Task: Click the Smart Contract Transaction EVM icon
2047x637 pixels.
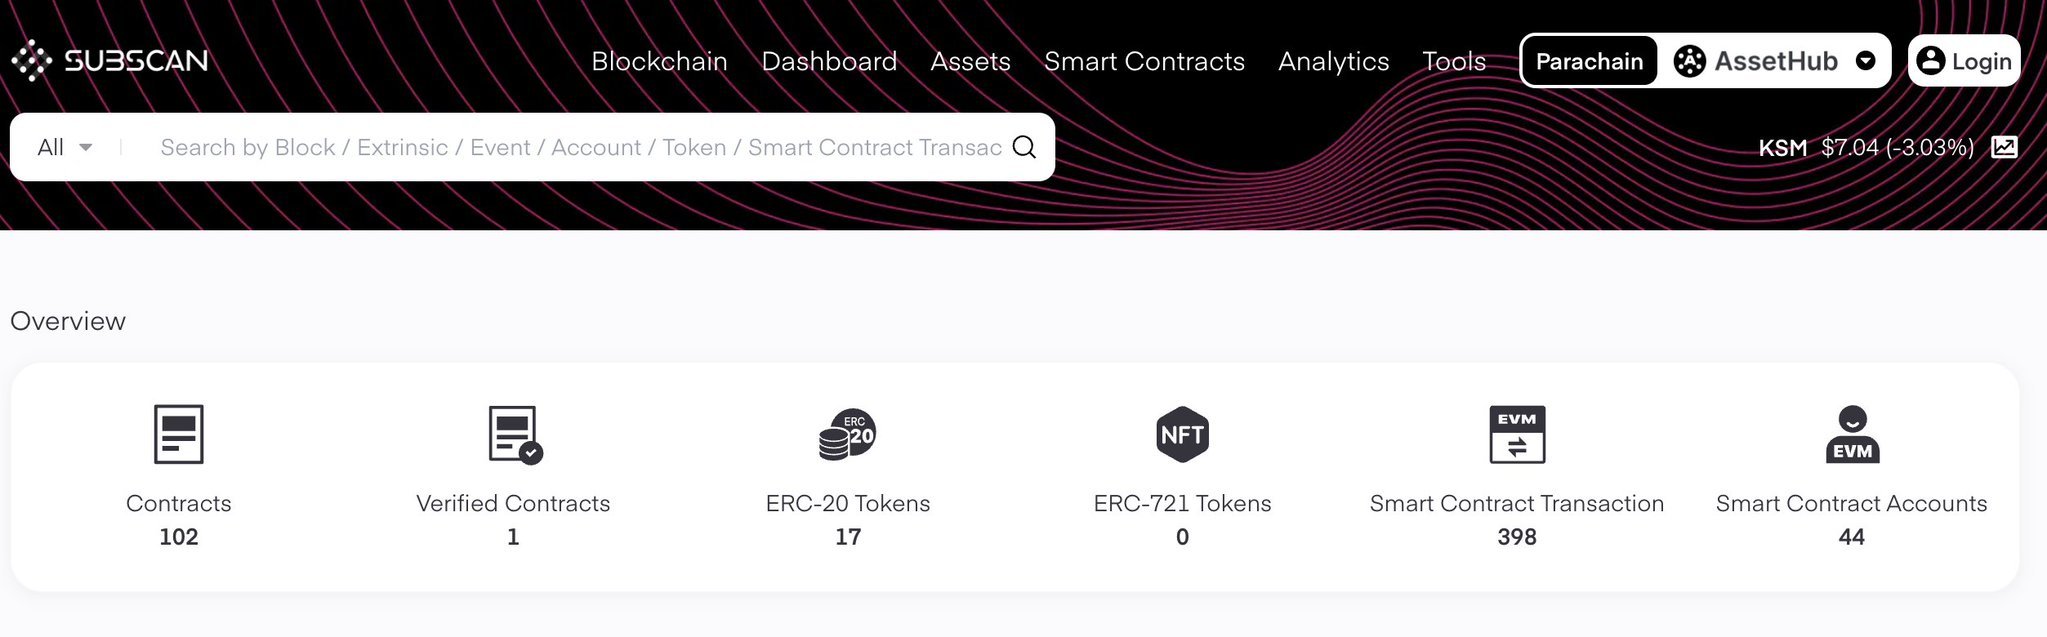Action: (x=1516, y=434)
